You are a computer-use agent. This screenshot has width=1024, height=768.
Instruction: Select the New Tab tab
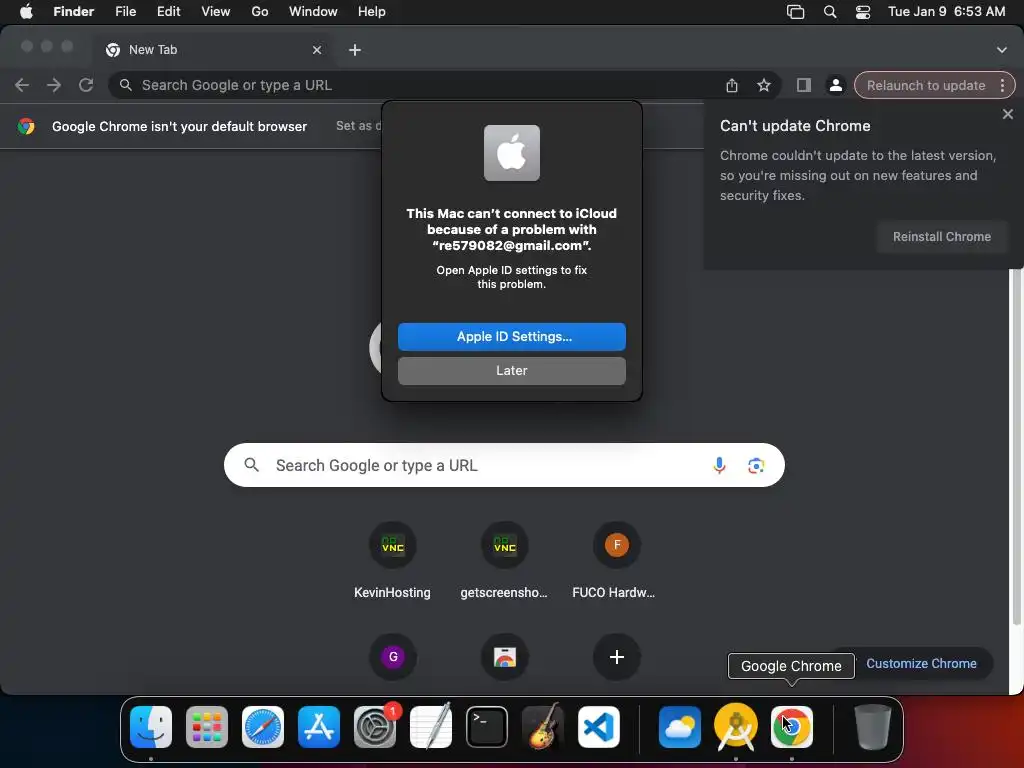click(212, 50)
